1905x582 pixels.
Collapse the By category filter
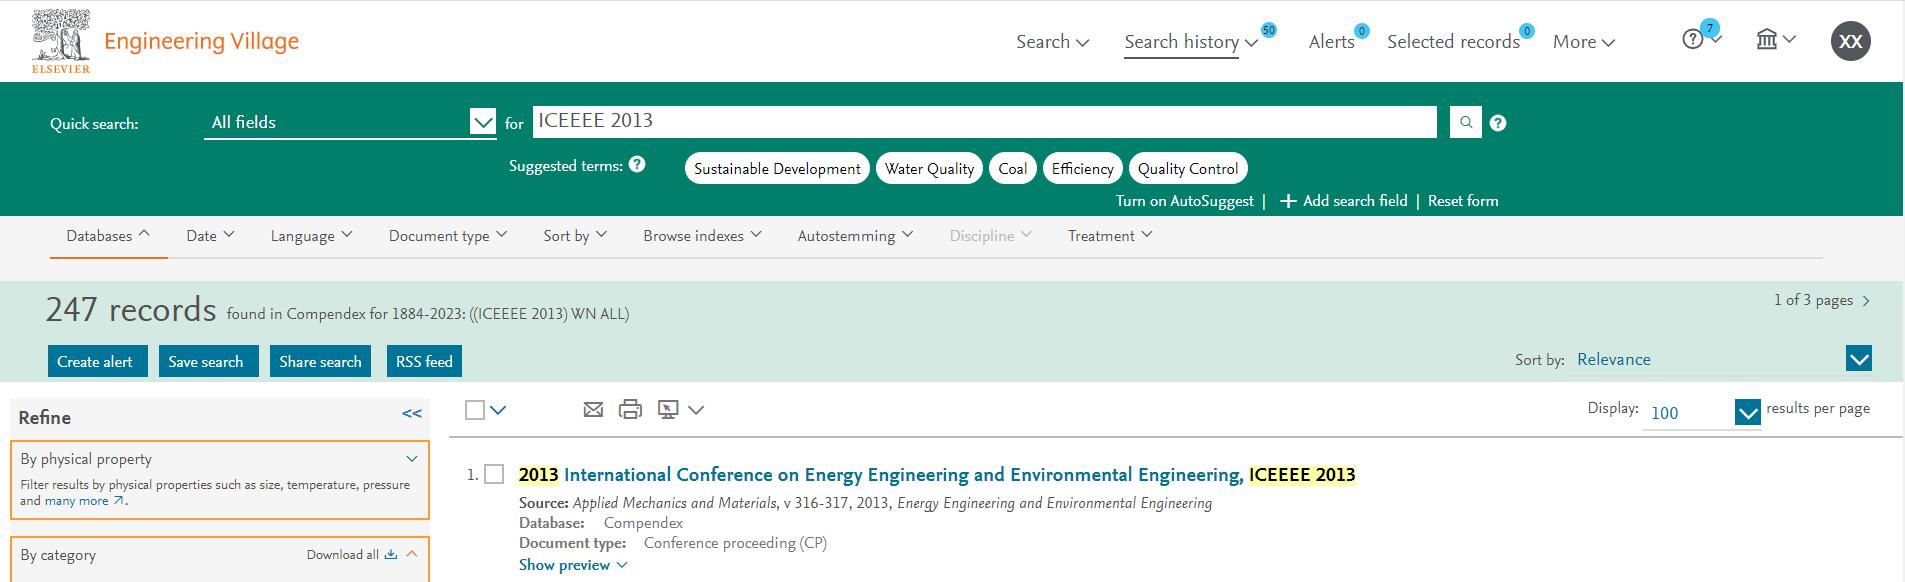point(412,554)
